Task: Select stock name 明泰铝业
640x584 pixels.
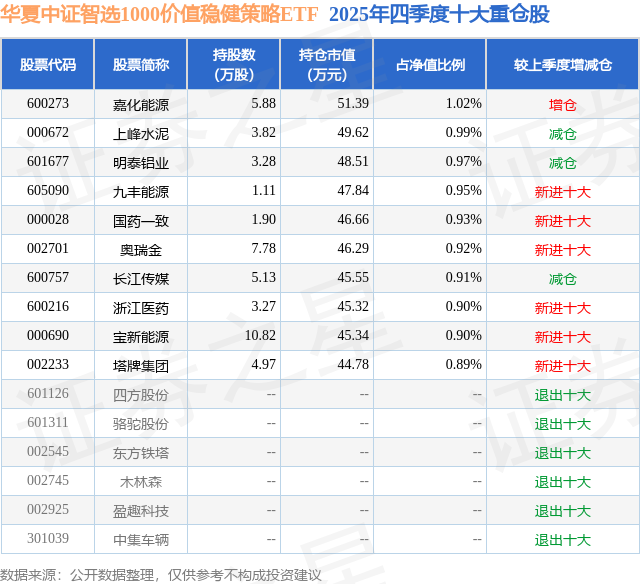Action: pyautogui.click(x=141, y=162)
